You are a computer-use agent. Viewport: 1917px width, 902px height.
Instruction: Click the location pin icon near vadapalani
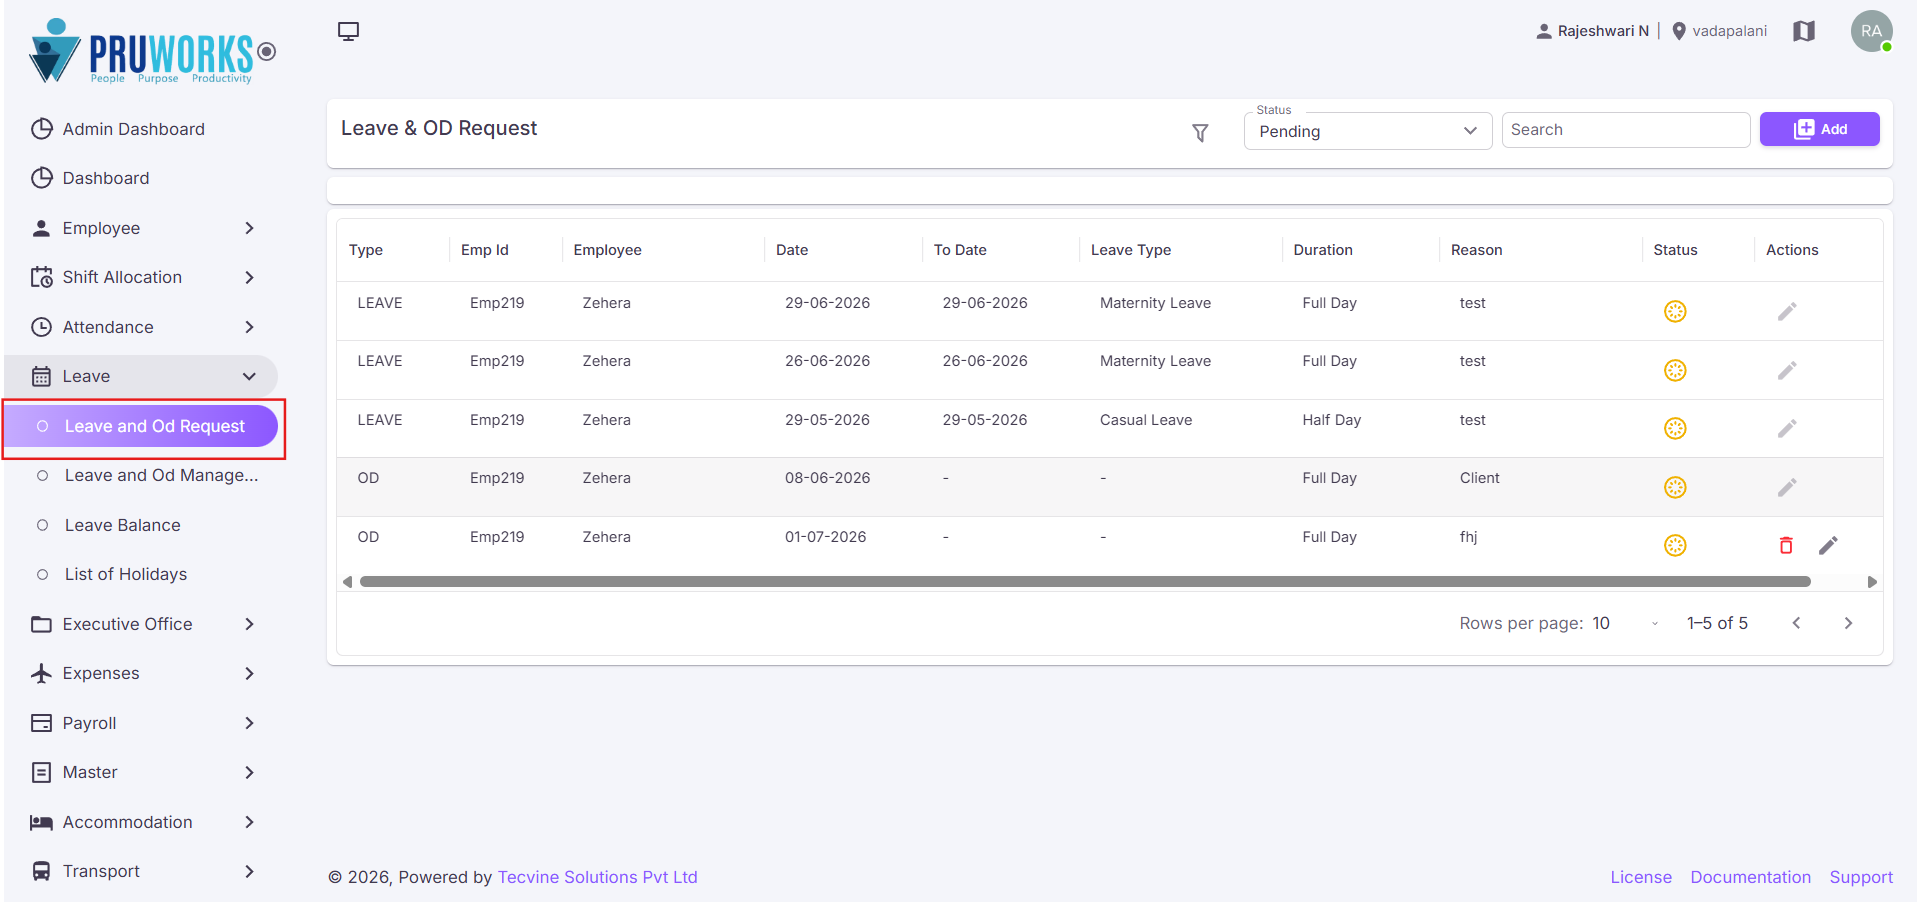click(x=1679, y=31)
